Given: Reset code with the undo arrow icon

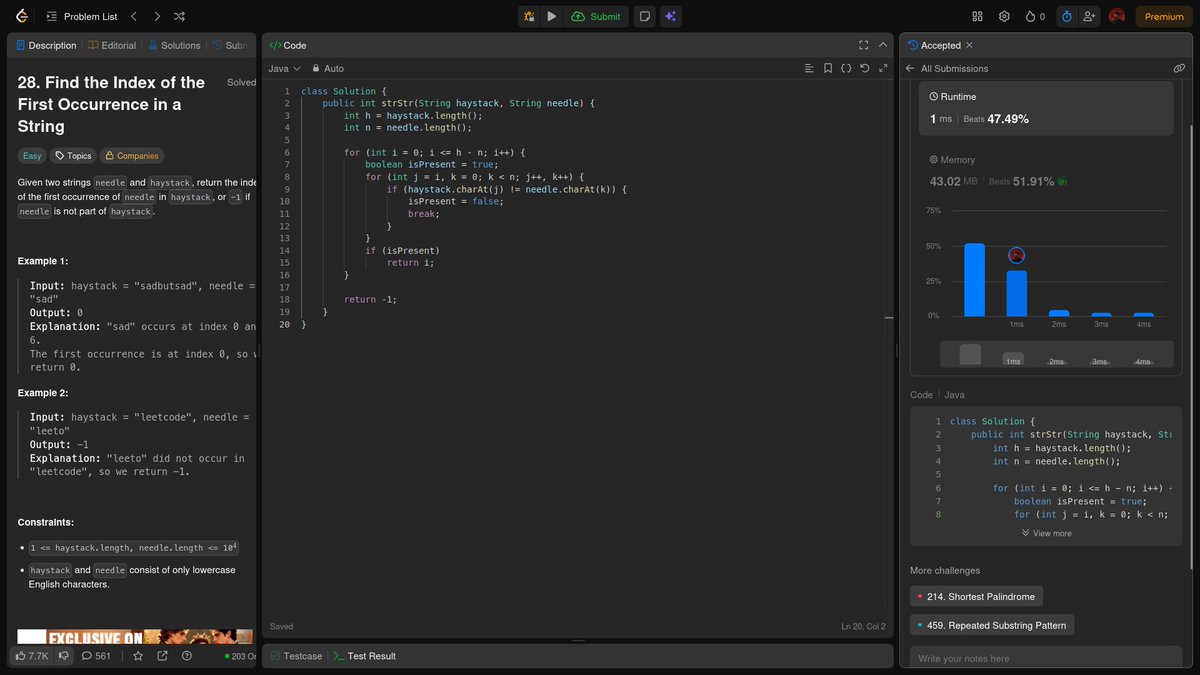Looking at the screenshot, I should (x=864, y=68).
